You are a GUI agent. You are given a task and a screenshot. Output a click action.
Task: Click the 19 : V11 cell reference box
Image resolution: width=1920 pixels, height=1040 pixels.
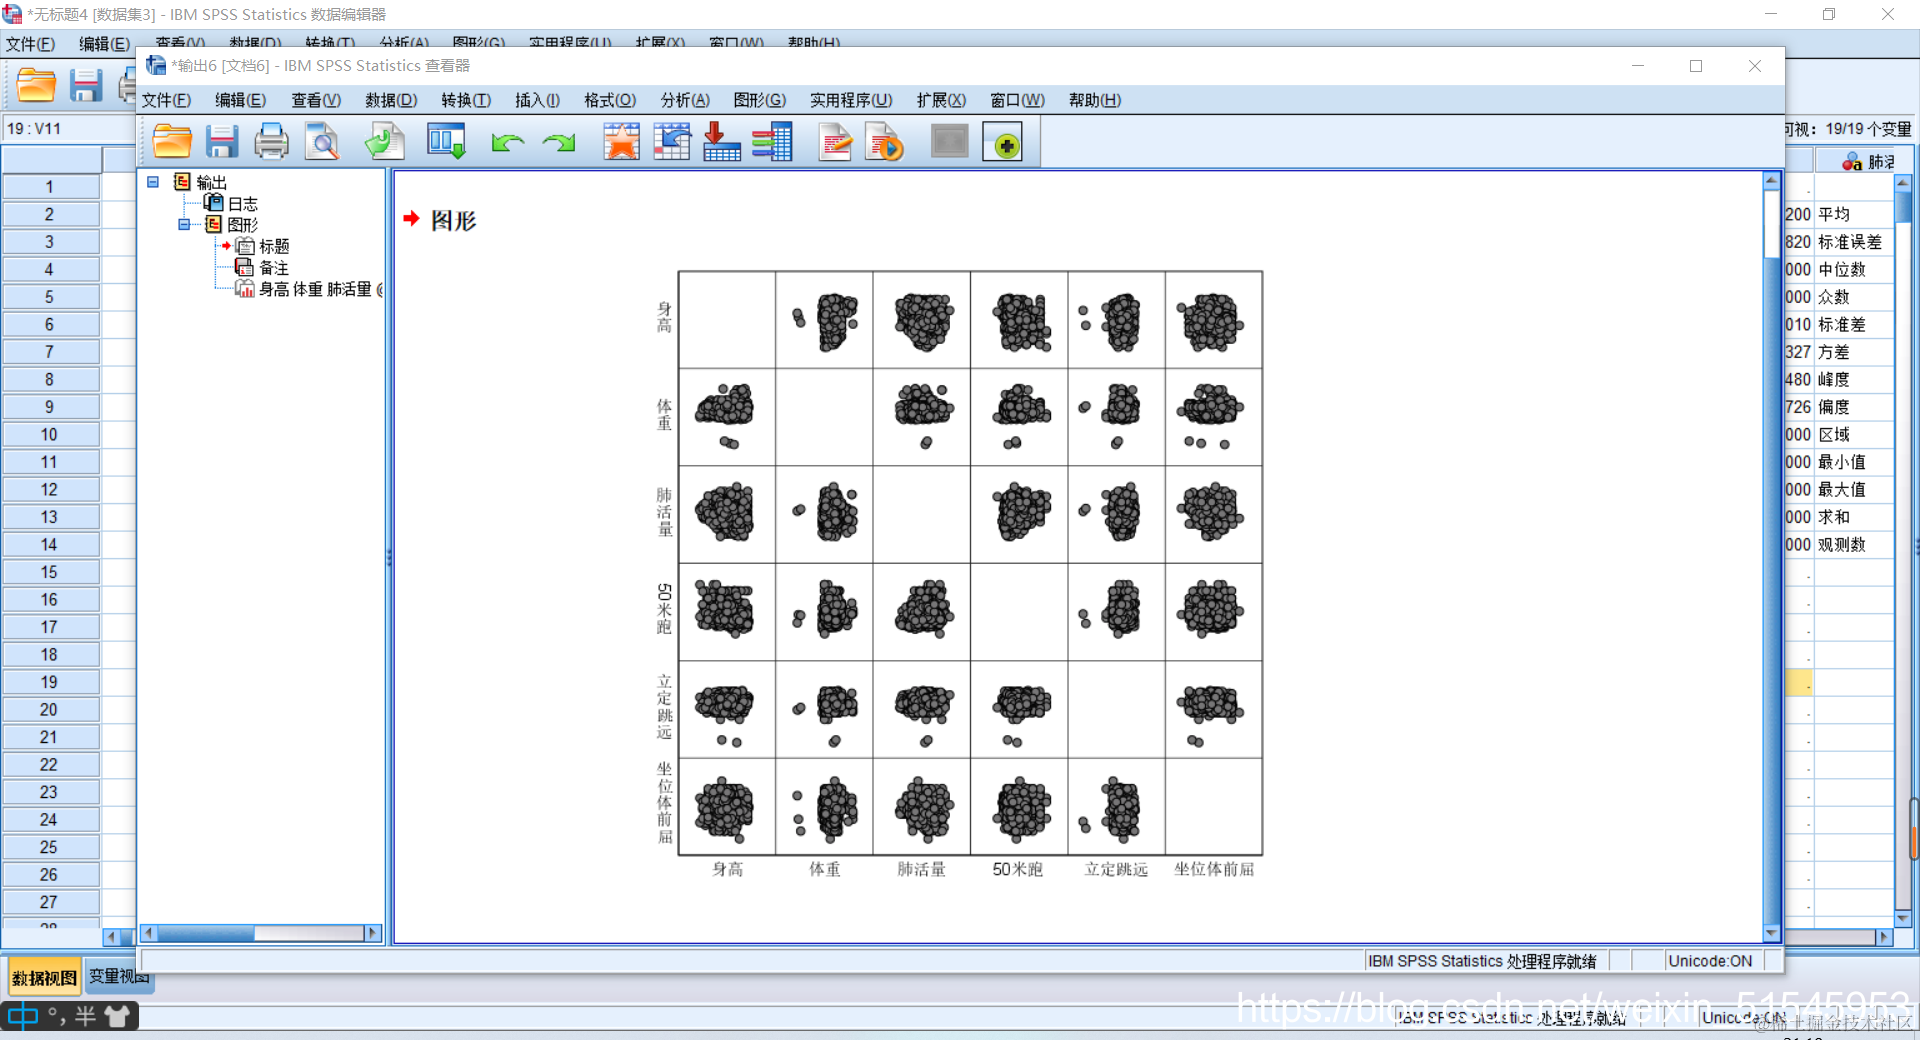pyautogui.click(x=68, y=129)
